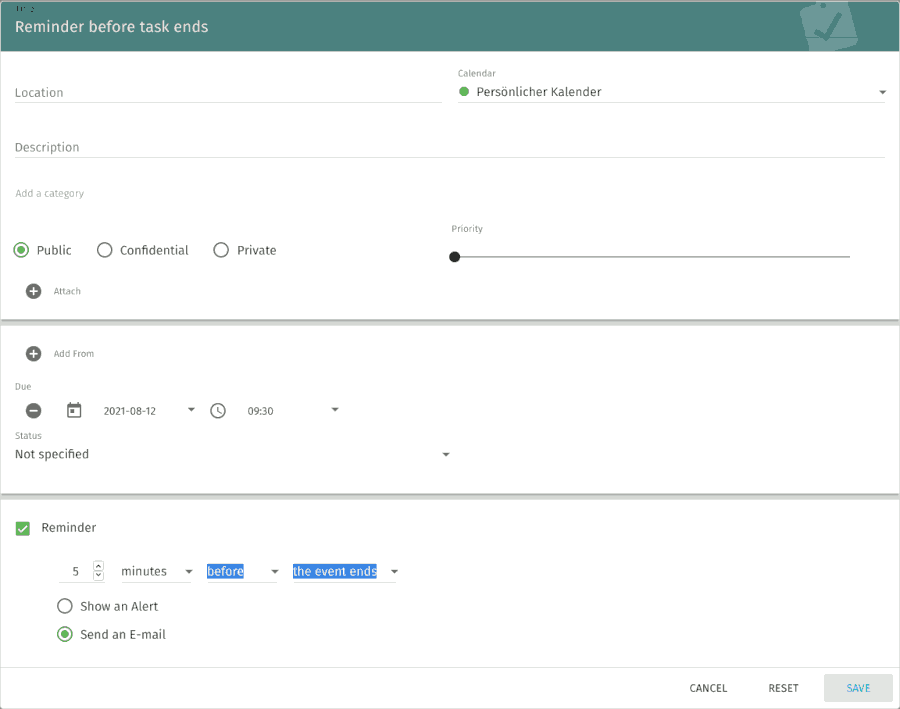Click the Add From plus icon

[33, 354]
